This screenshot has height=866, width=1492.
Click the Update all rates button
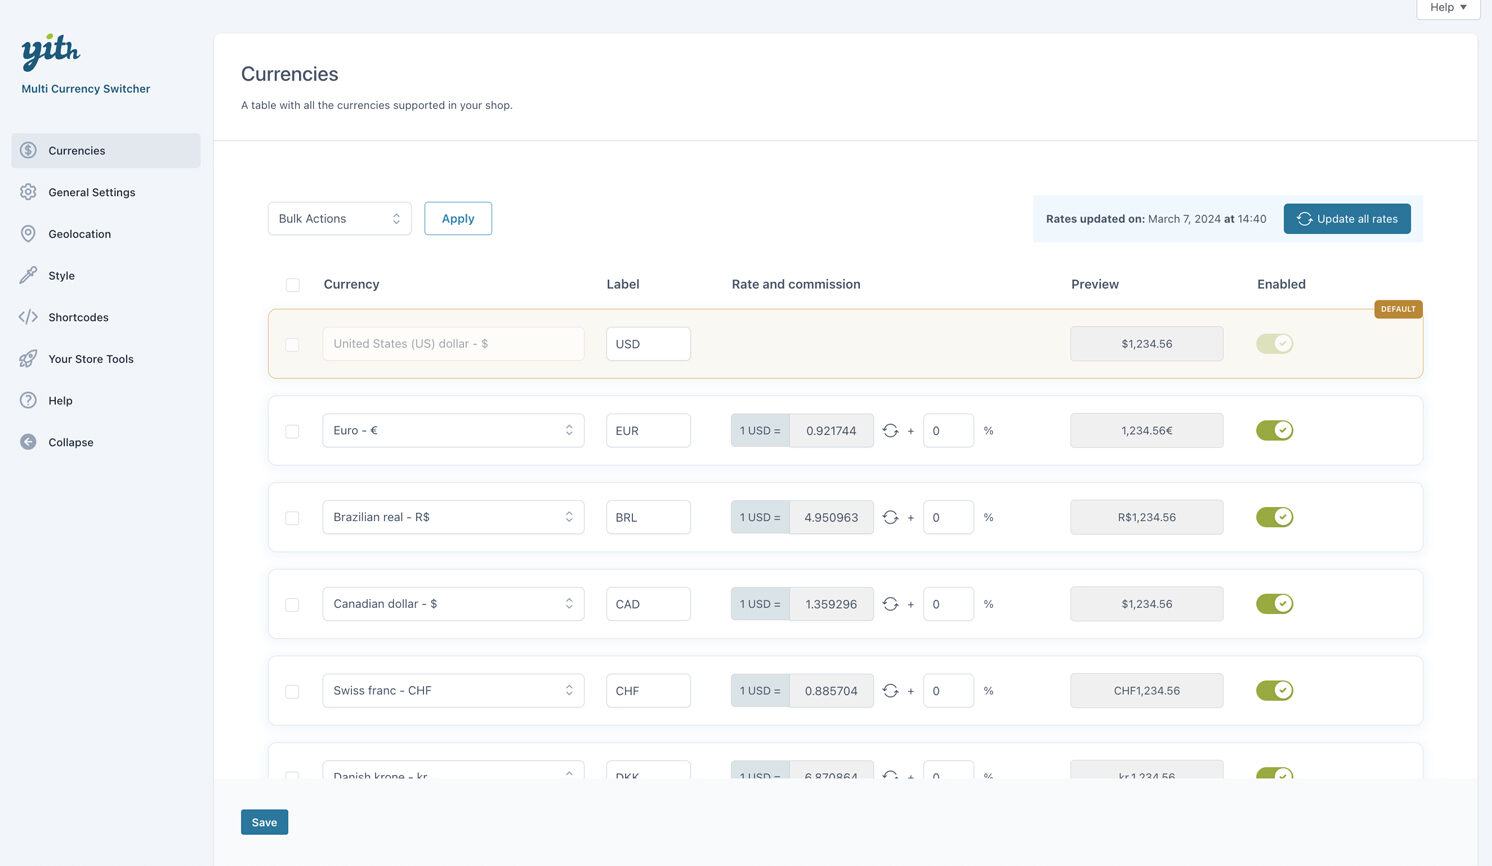tap(1346, 219)
